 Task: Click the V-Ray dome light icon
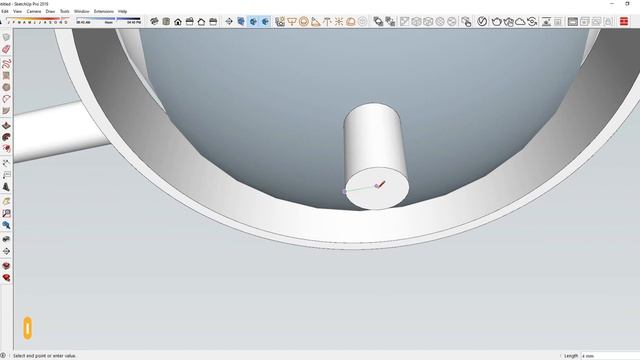351,22
